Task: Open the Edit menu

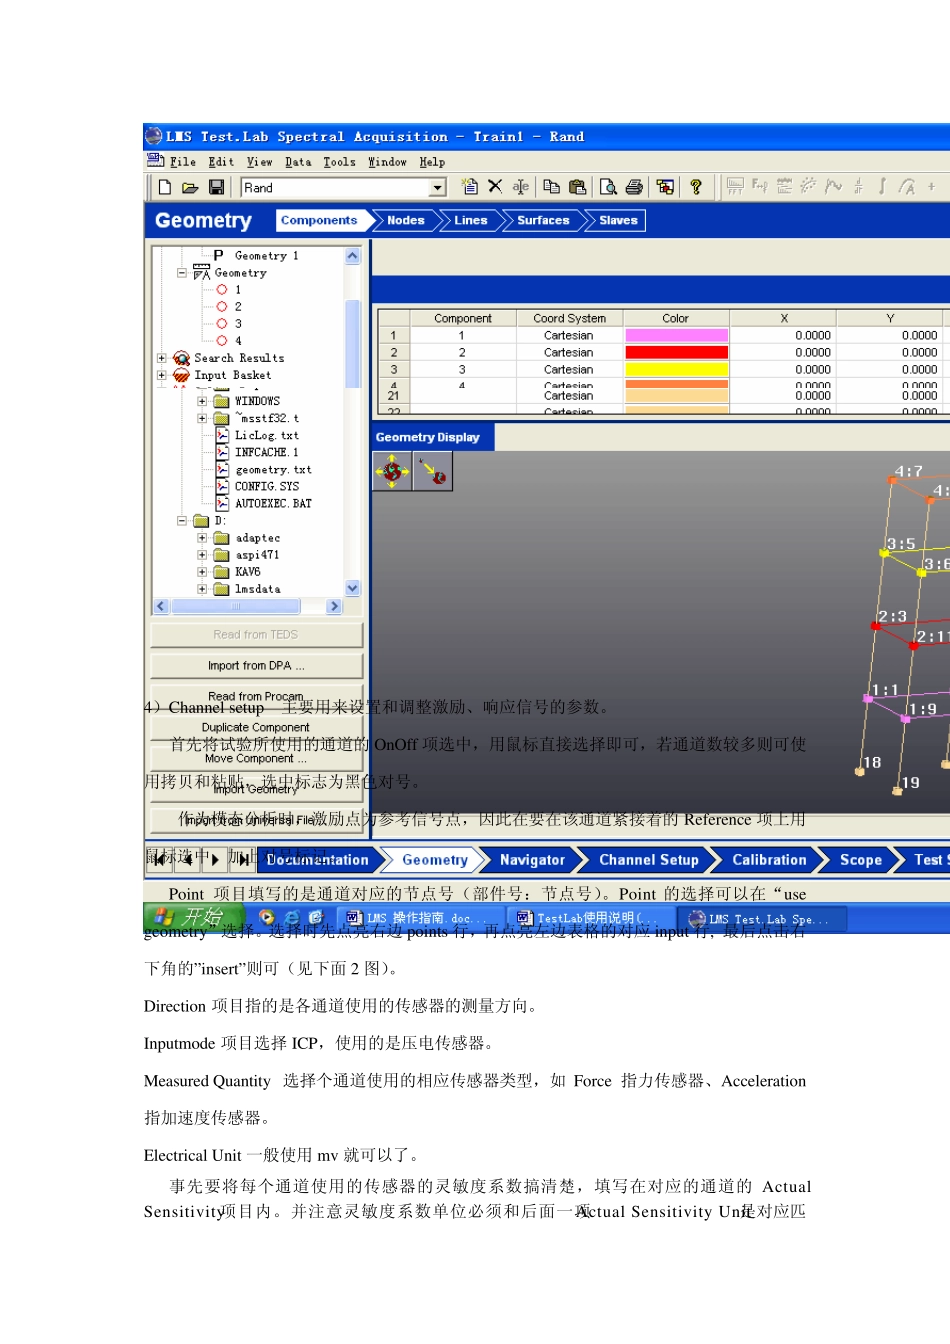Action: [x=221, y=162]
